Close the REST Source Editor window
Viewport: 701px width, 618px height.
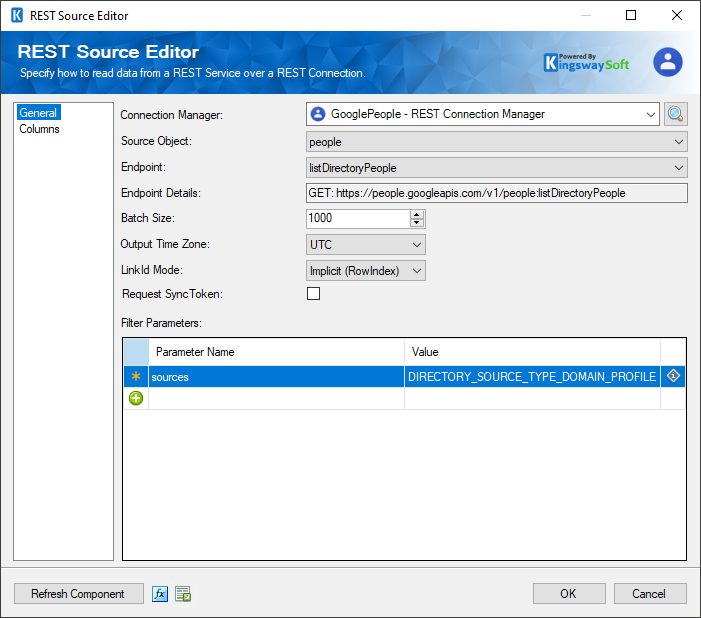click(x=677, y=15)
